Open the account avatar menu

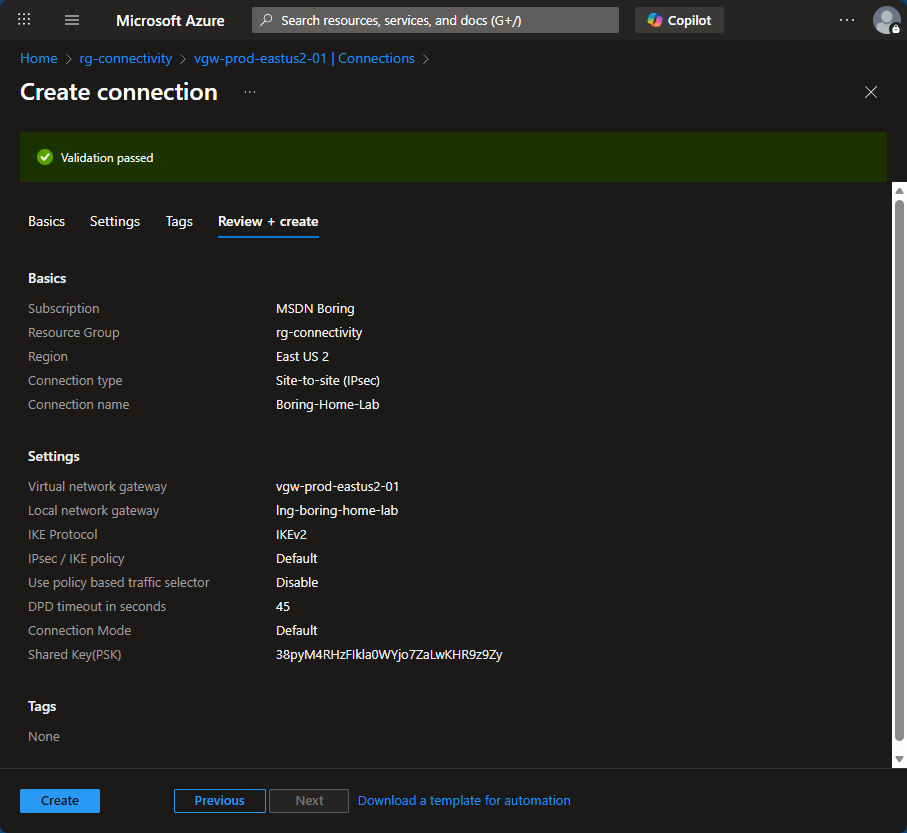886,20
